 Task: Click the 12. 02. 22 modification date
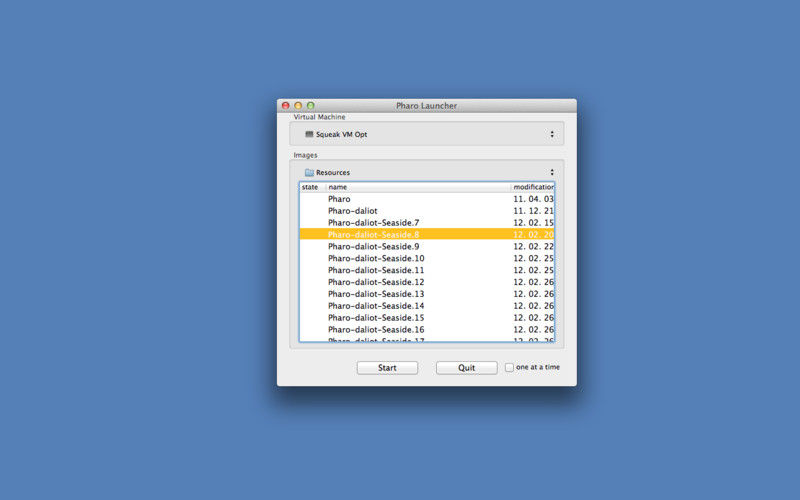pos(533,246)
